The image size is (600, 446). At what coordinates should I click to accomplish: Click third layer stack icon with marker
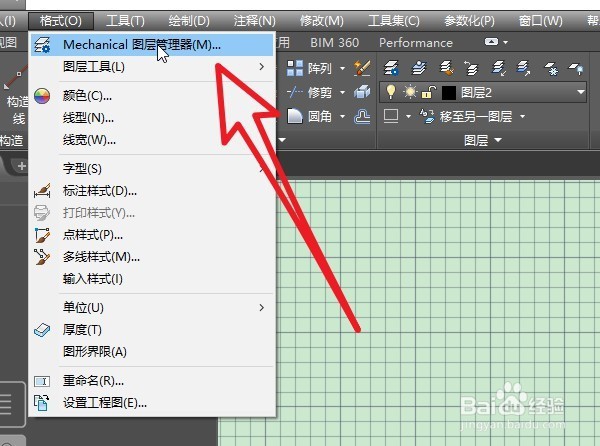click(446, 68)
